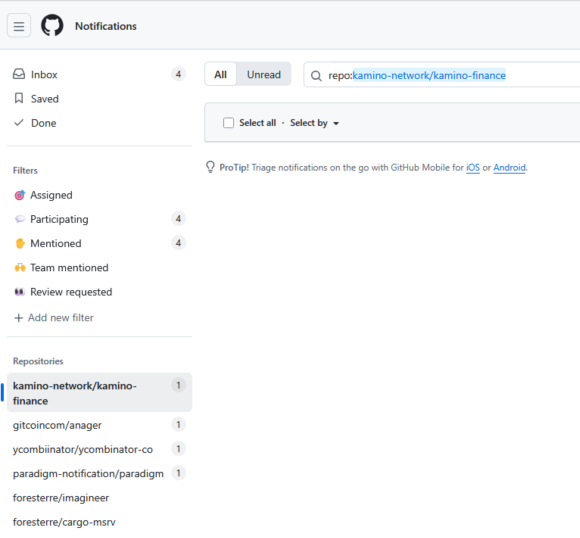
Task: Open the Inbox label in the sidebar
Action: (x=44, y=74)
